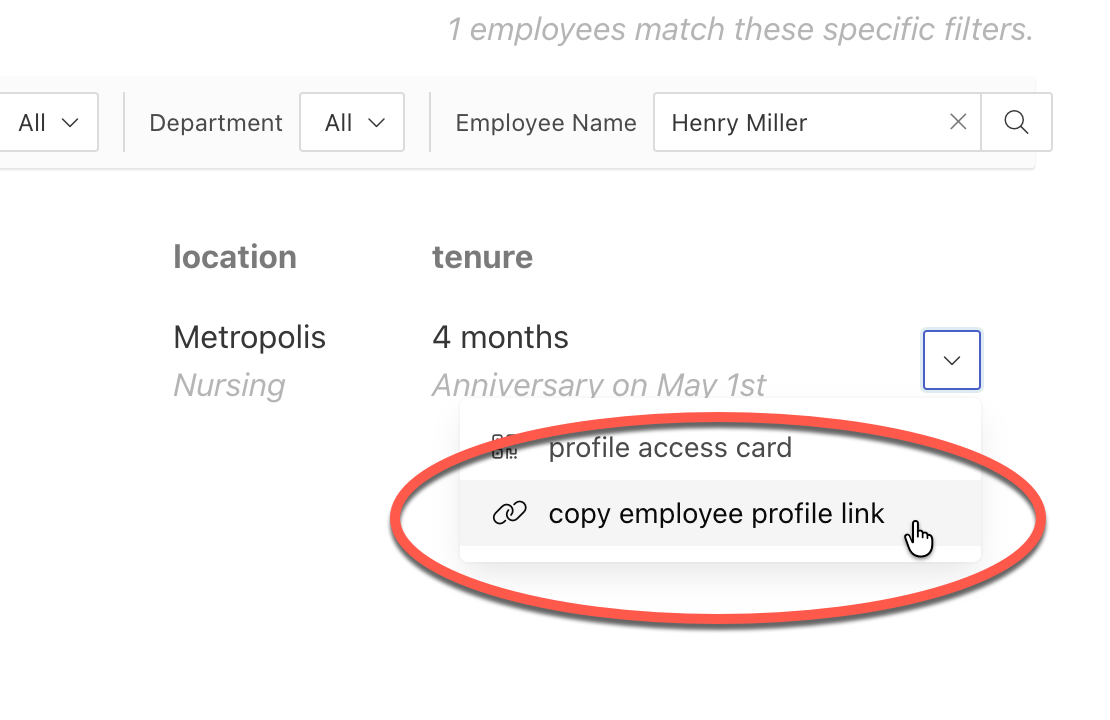Click the magnifying glass search button
The width and height of the screenshot is (1110, 720).
1017,122
